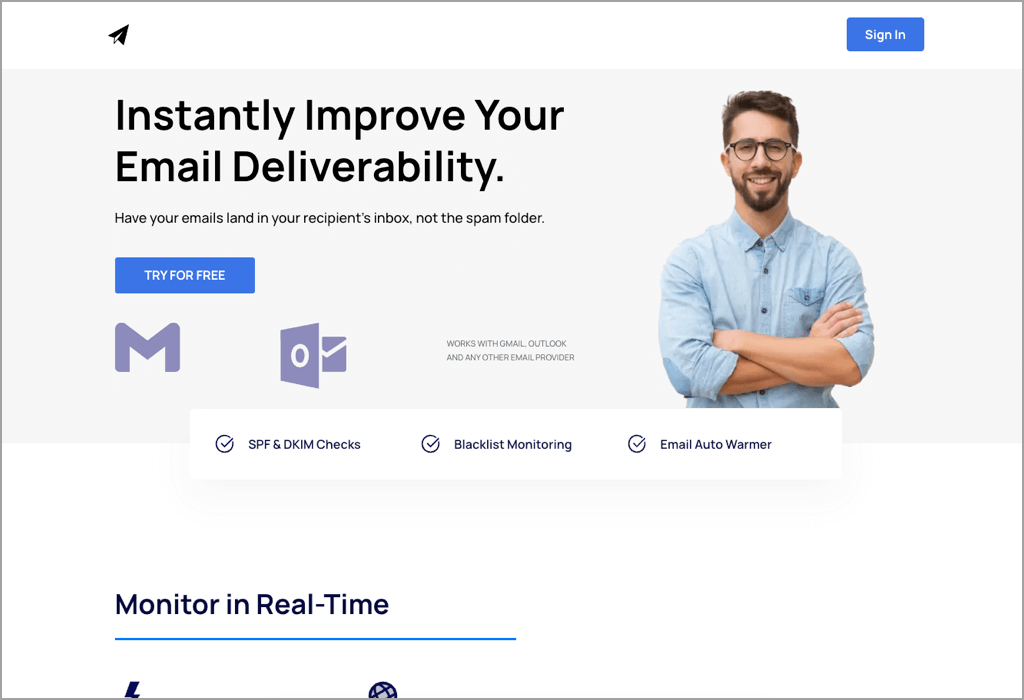Click the "Email Auto Warmer" text

(x=716, y=445)
